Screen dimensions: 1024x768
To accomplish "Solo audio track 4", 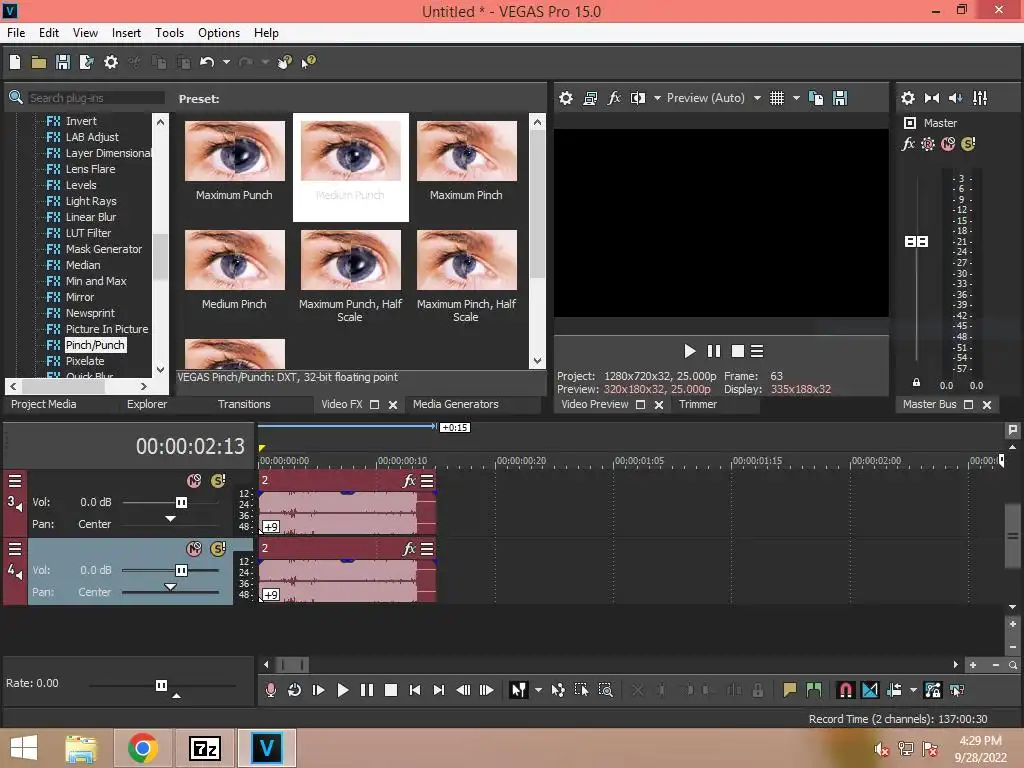I will pyautogui.click(x=218, y=549).
